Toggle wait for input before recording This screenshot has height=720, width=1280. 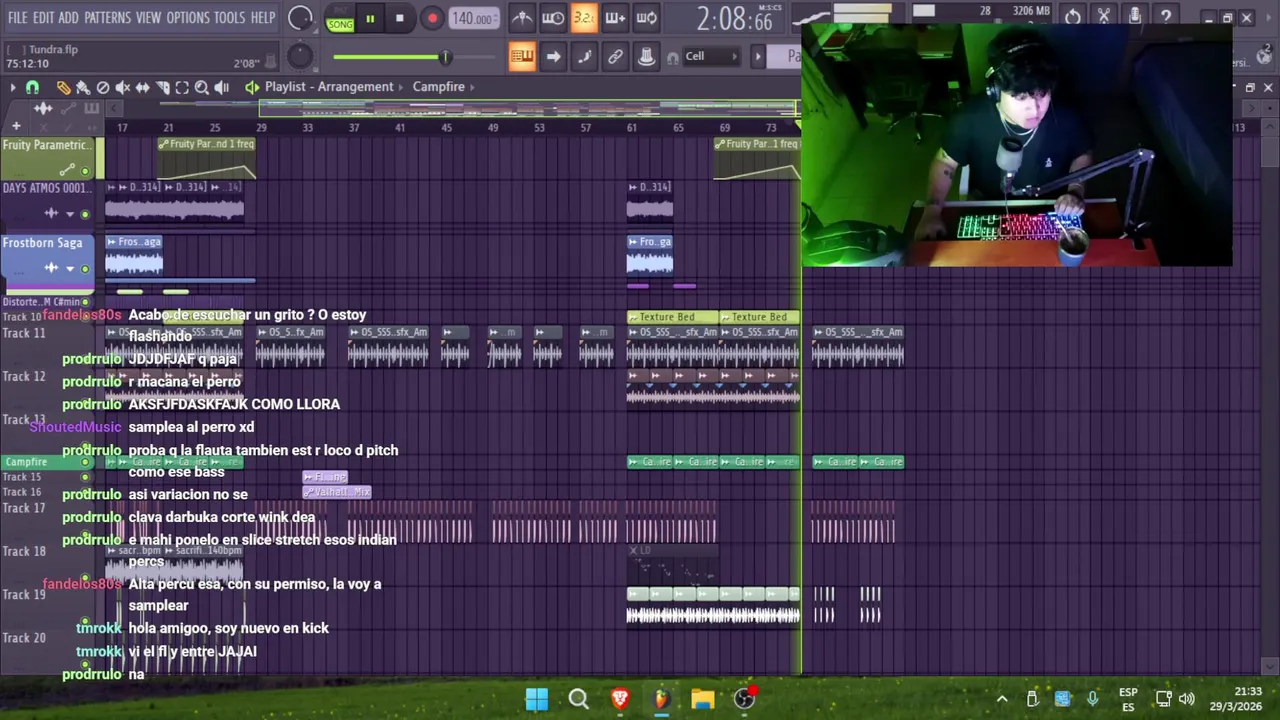(x=553, y=17)
